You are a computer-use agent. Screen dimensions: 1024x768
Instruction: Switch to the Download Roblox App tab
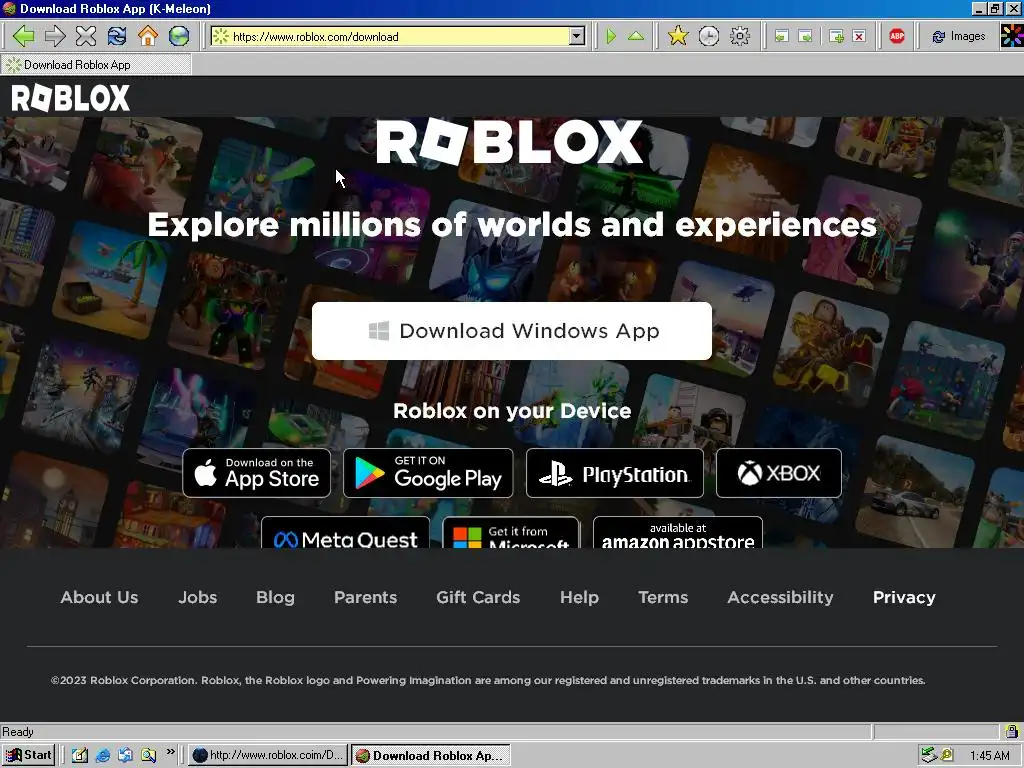(x=96, y=65)
